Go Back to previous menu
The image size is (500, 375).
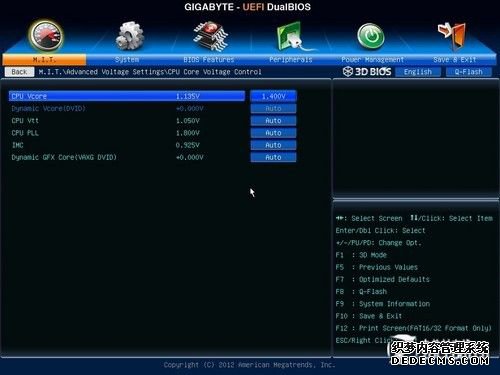19,72
